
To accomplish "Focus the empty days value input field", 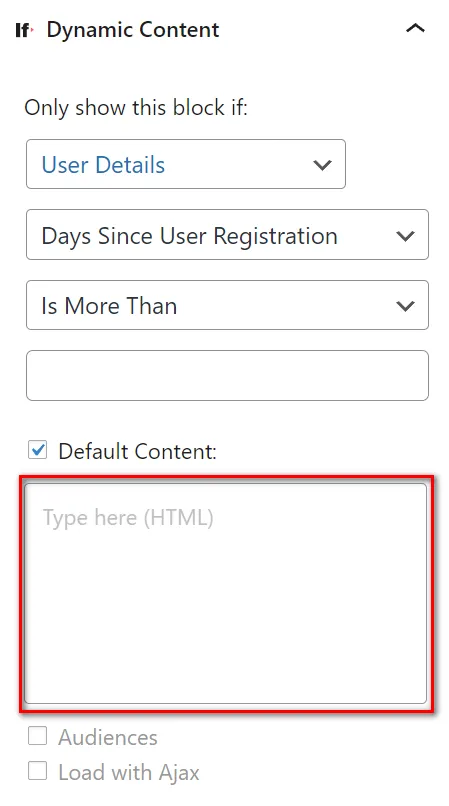I will point(227,375).
